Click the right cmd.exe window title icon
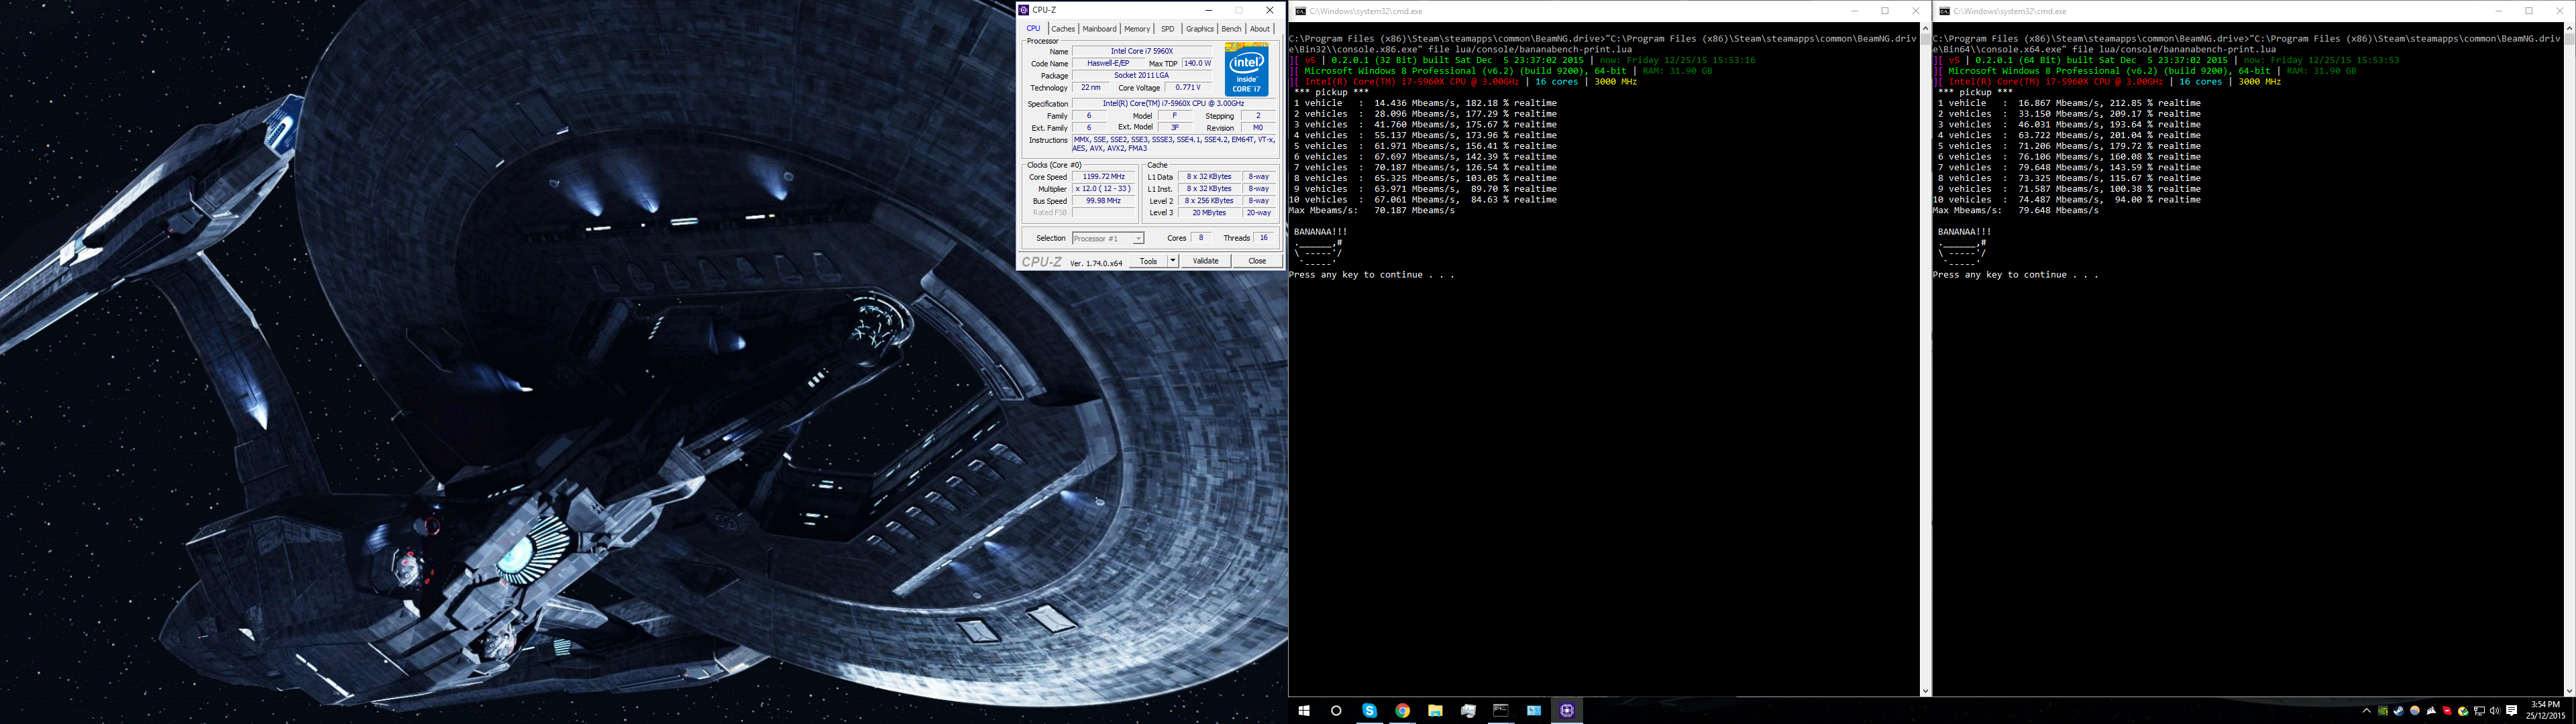This screenshot has width=2576, height=724. [1944, 11]
